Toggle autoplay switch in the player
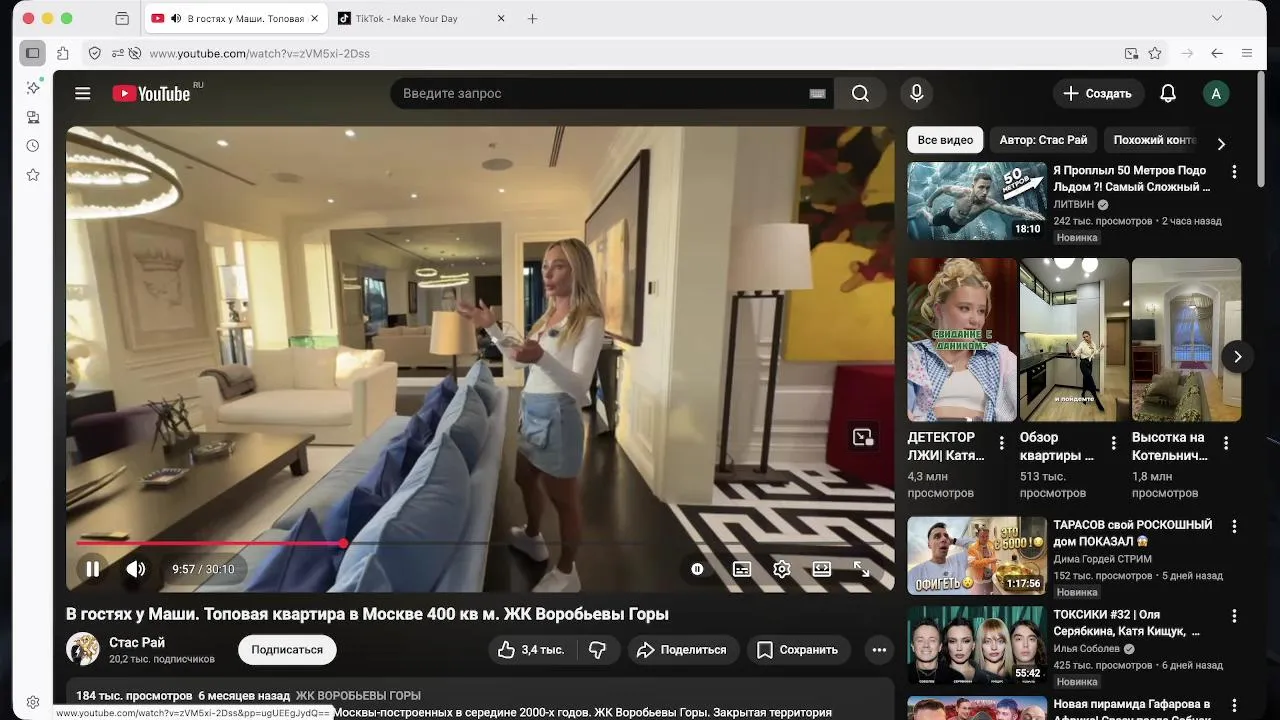This screenshot has height=720, width=1280. click(x=698, y=569)
